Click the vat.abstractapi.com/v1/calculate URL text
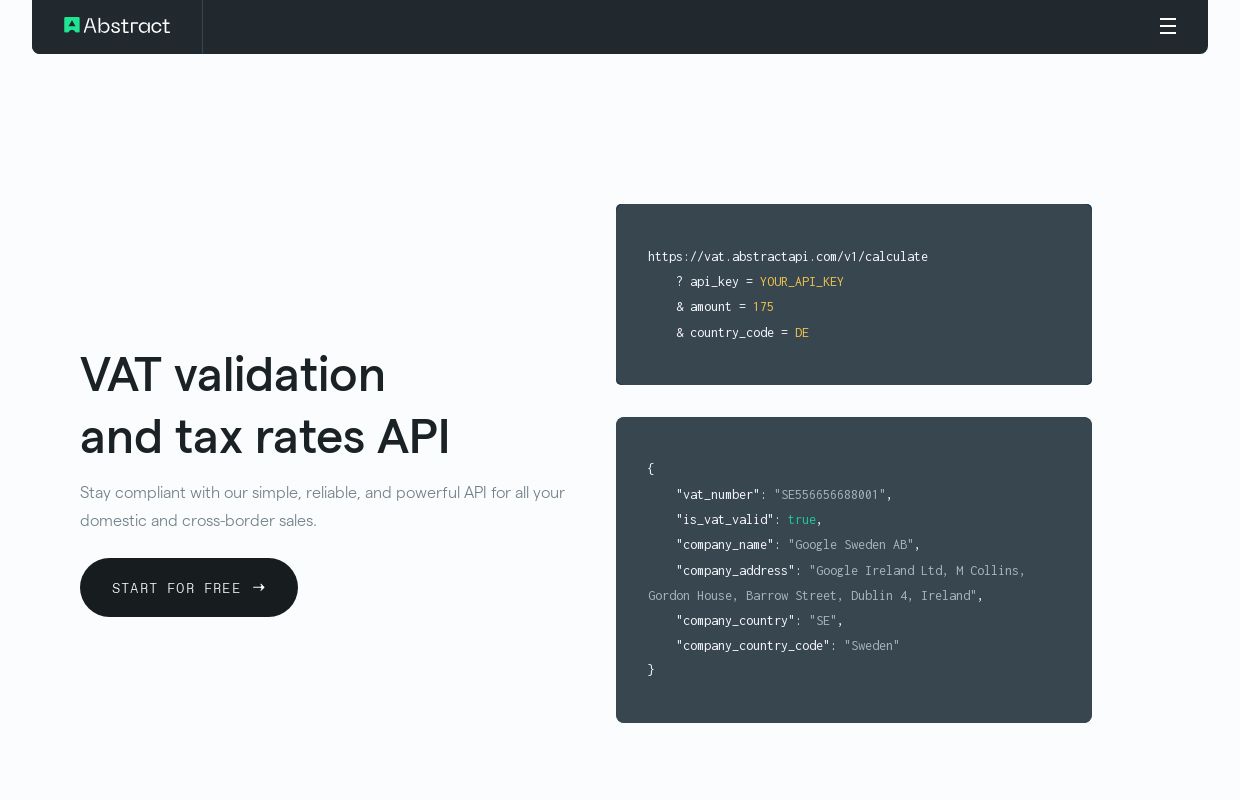1240x800 pixels. (x=788, y=257)
